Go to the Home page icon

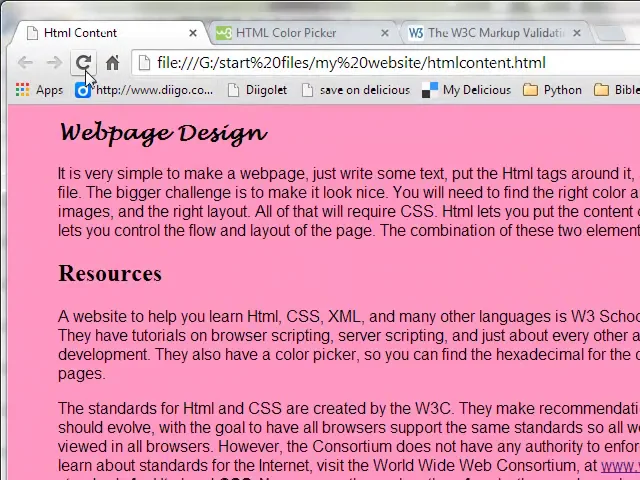(x=113, y=62)
